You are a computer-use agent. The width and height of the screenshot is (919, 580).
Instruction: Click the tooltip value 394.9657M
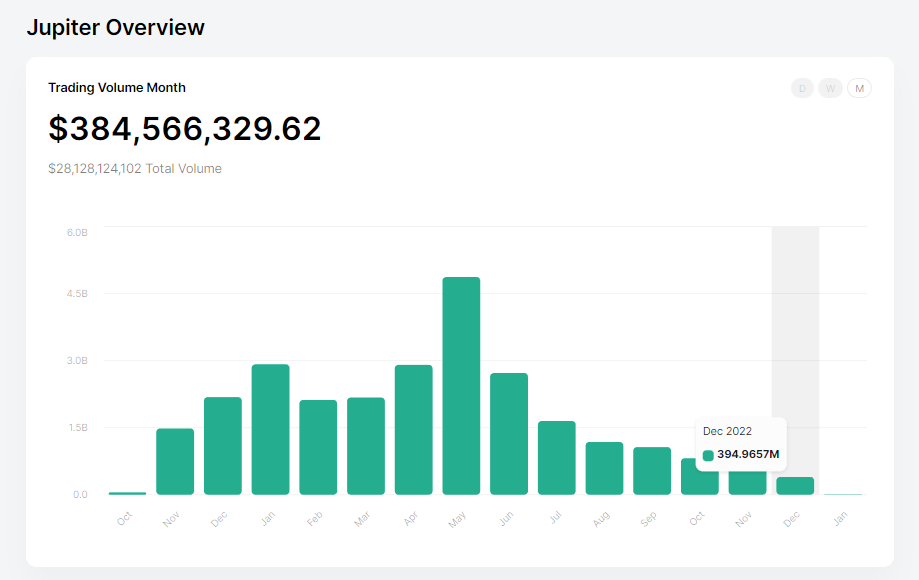[x=748, y=455]
